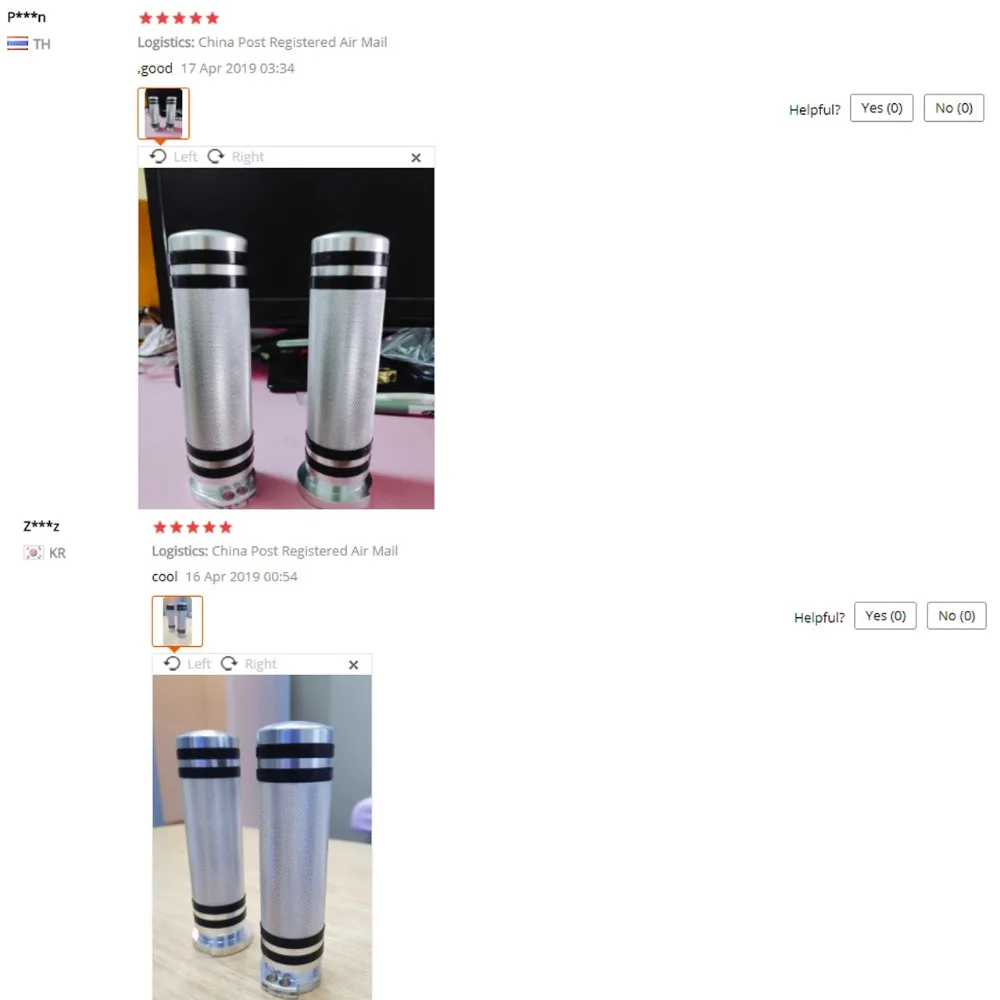Rotate Z***z's review photo left

[x=188, y=664]
